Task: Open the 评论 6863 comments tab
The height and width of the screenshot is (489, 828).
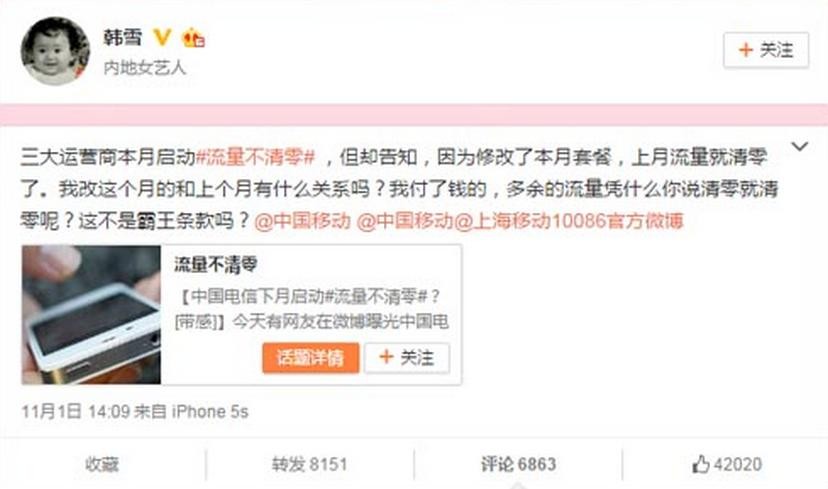Action: [519, 464]
